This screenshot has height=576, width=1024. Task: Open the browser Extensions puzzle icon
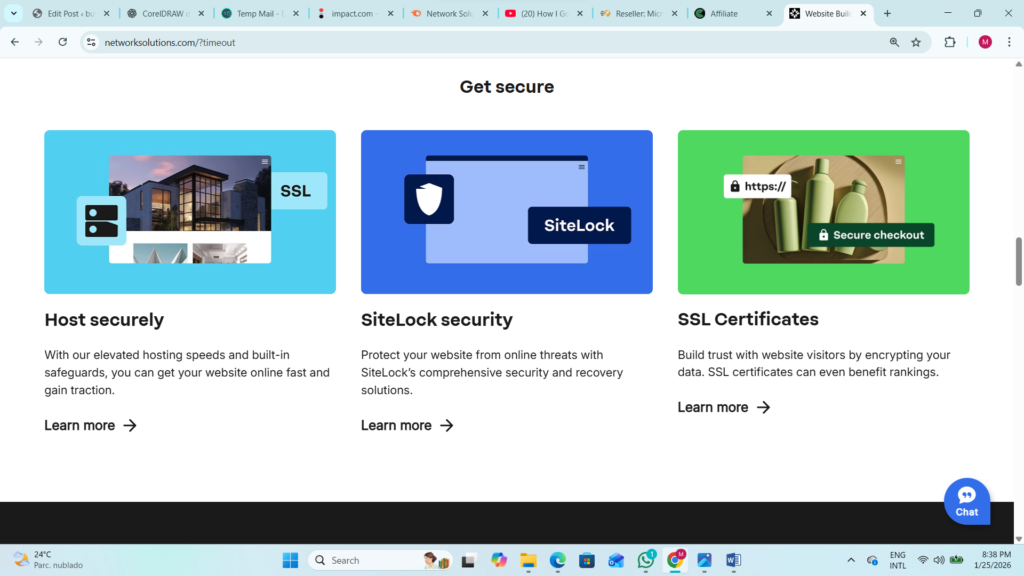pos(950,42)
